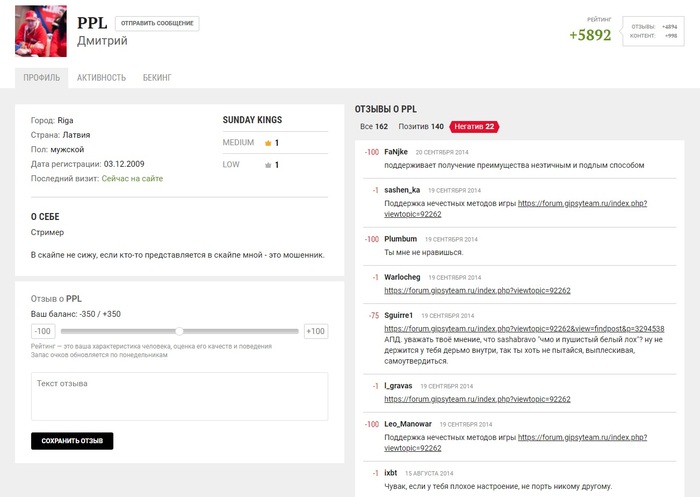Open the findpost forum link in Sguirre1's review

tap(524, 329)
